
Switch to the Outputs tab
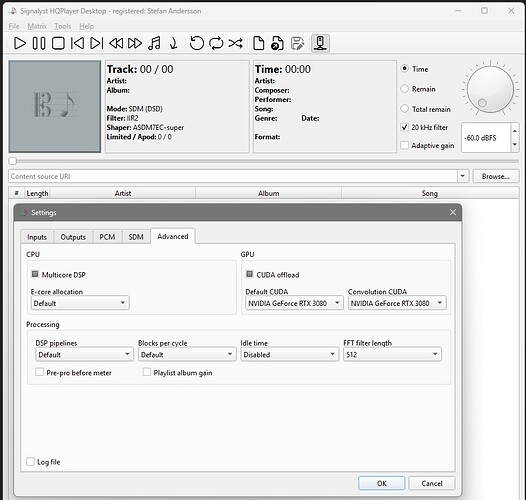tap(73, 237)
